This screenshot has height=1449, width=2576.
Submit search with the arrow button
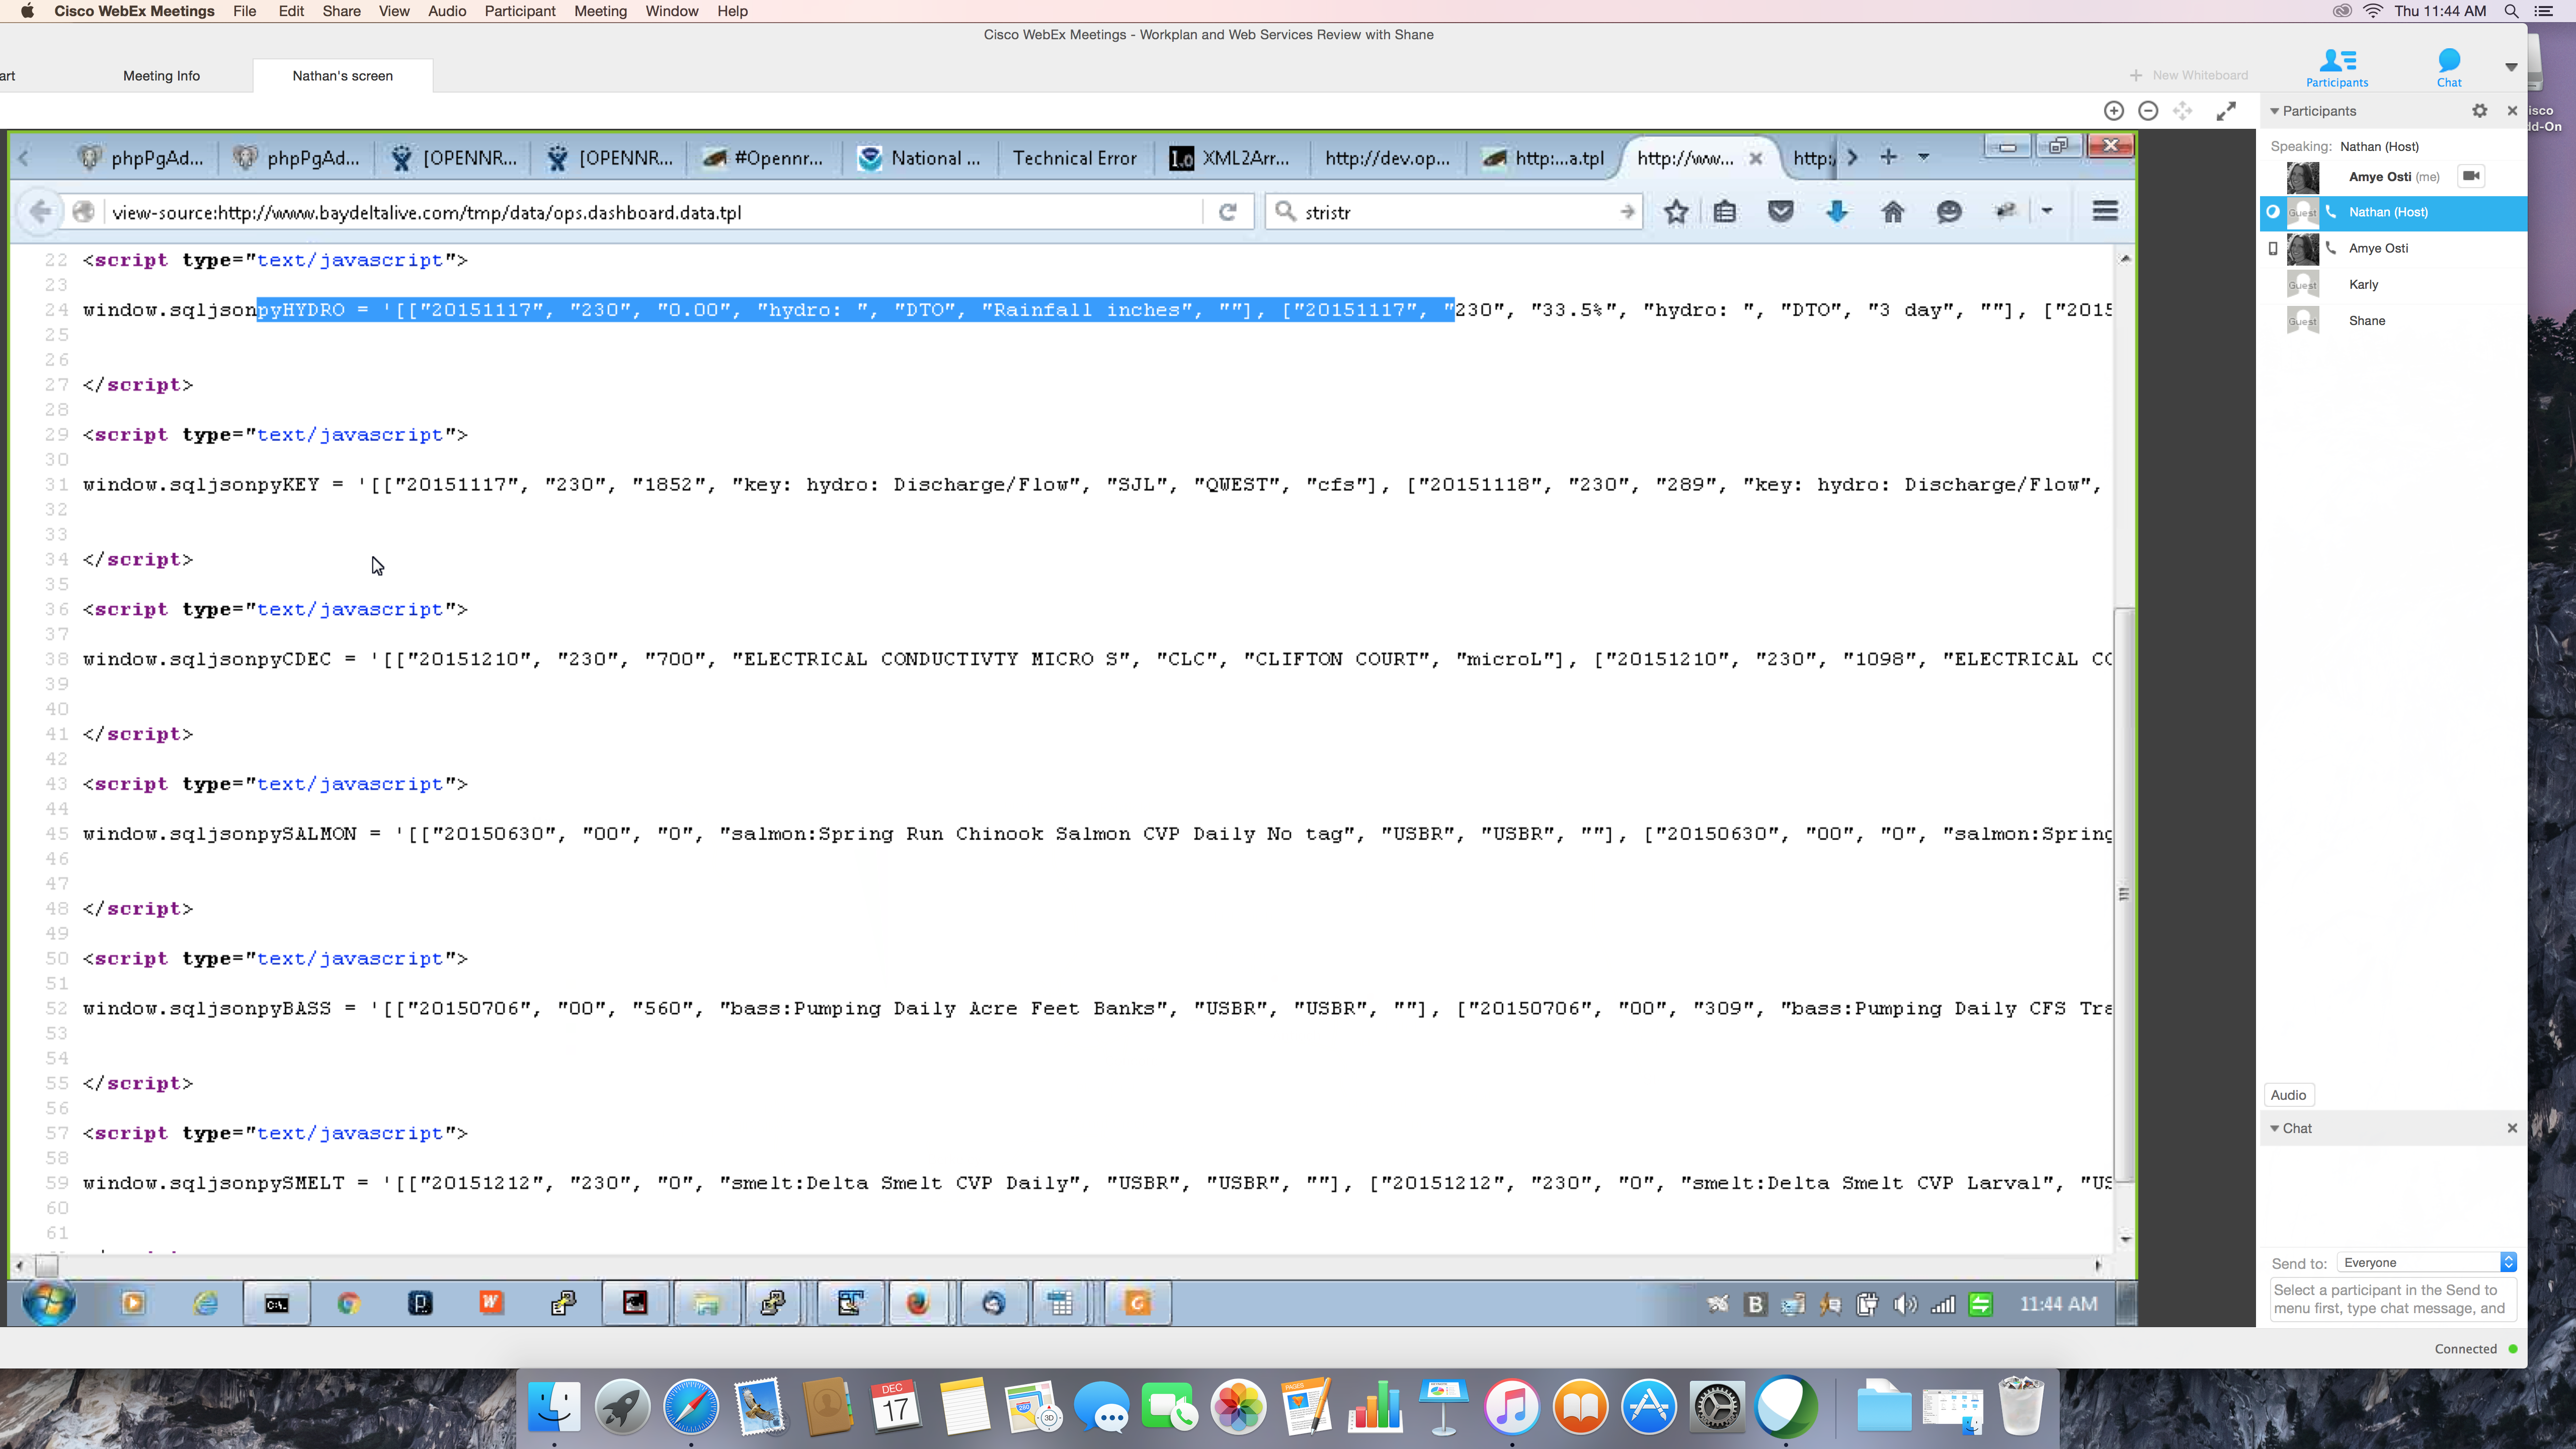(x=1627, y=212)
